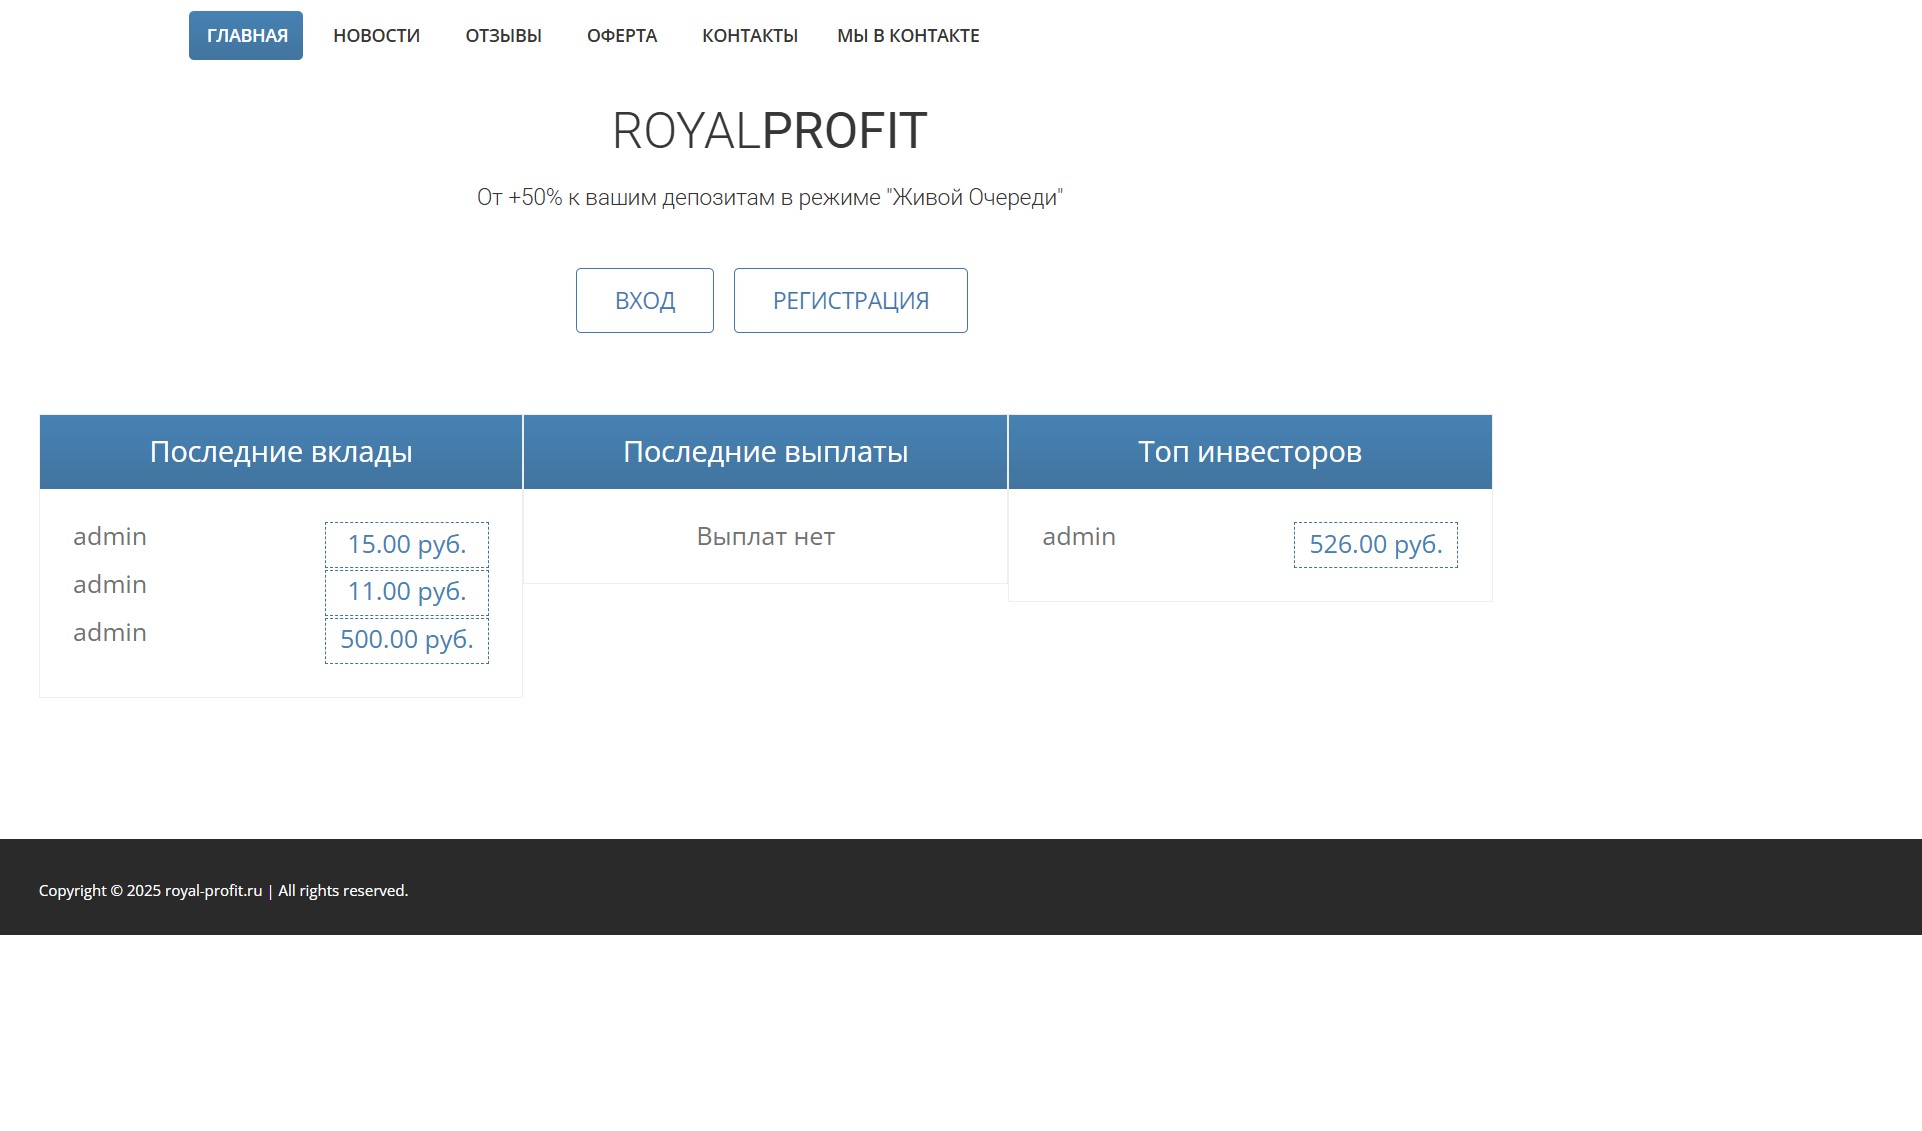Click the 500.00 руб. deposit amount

(406, 640)
